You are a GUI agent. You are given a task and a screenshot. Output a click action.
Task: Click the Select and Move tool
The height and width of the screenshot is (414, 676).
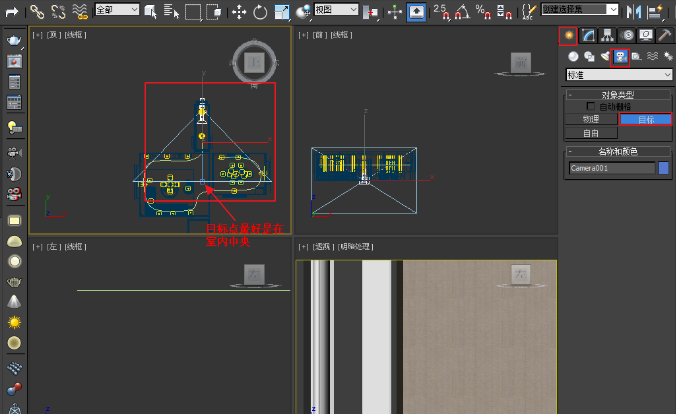point(240,12)
